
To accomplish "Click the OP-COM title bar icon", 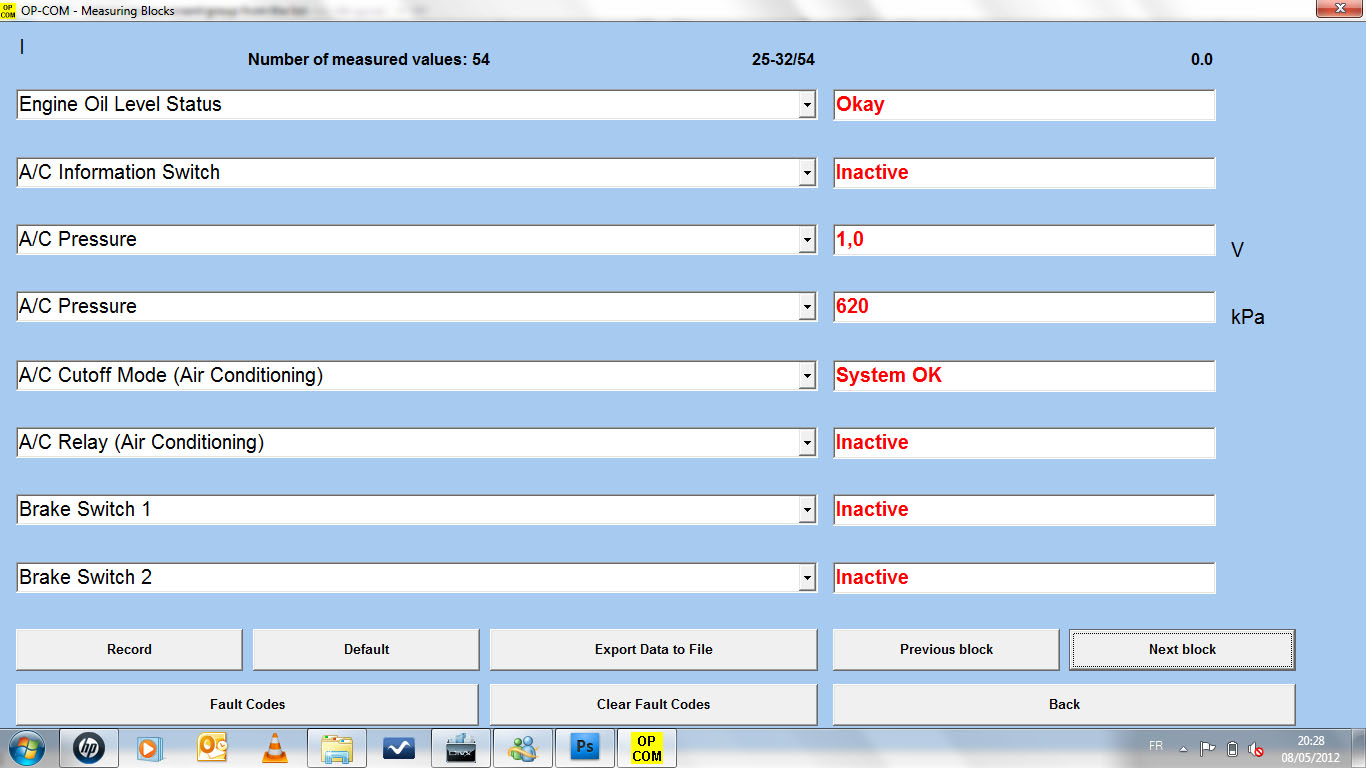I will pos(9,10).
